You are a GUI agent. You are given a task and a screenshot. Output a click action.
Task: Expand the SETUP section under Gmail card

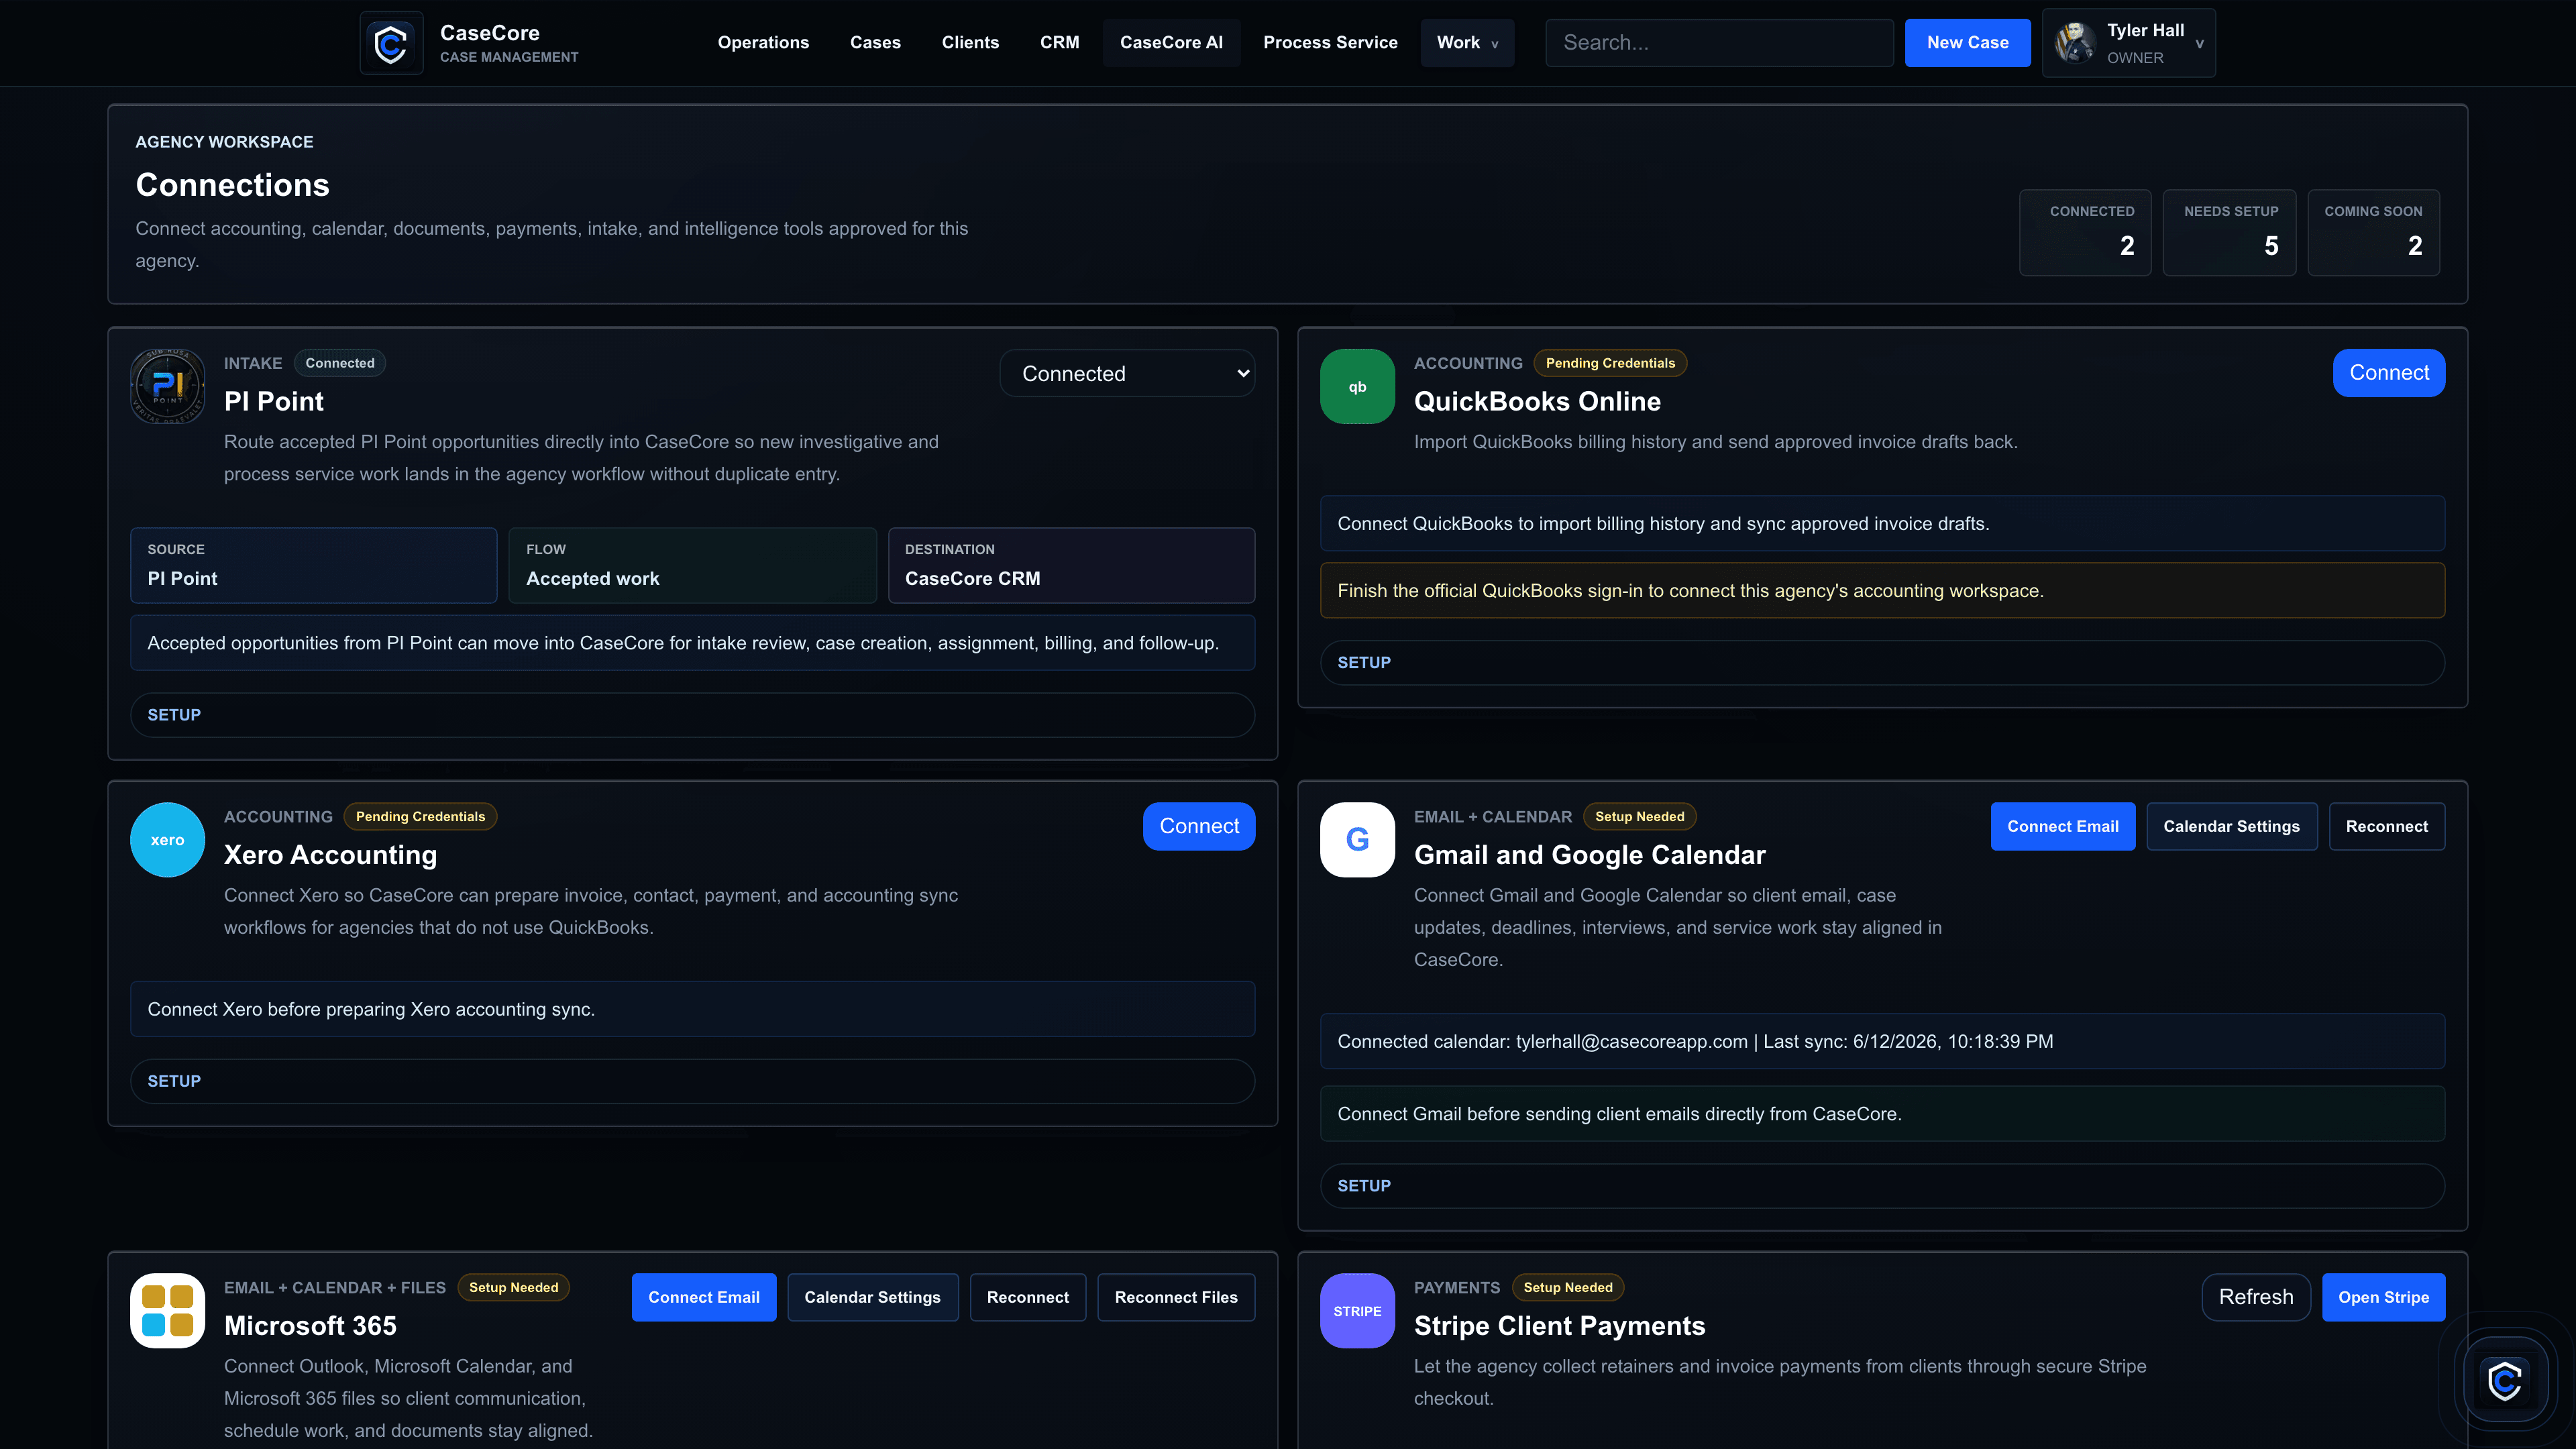[x=1882, y=1186]
